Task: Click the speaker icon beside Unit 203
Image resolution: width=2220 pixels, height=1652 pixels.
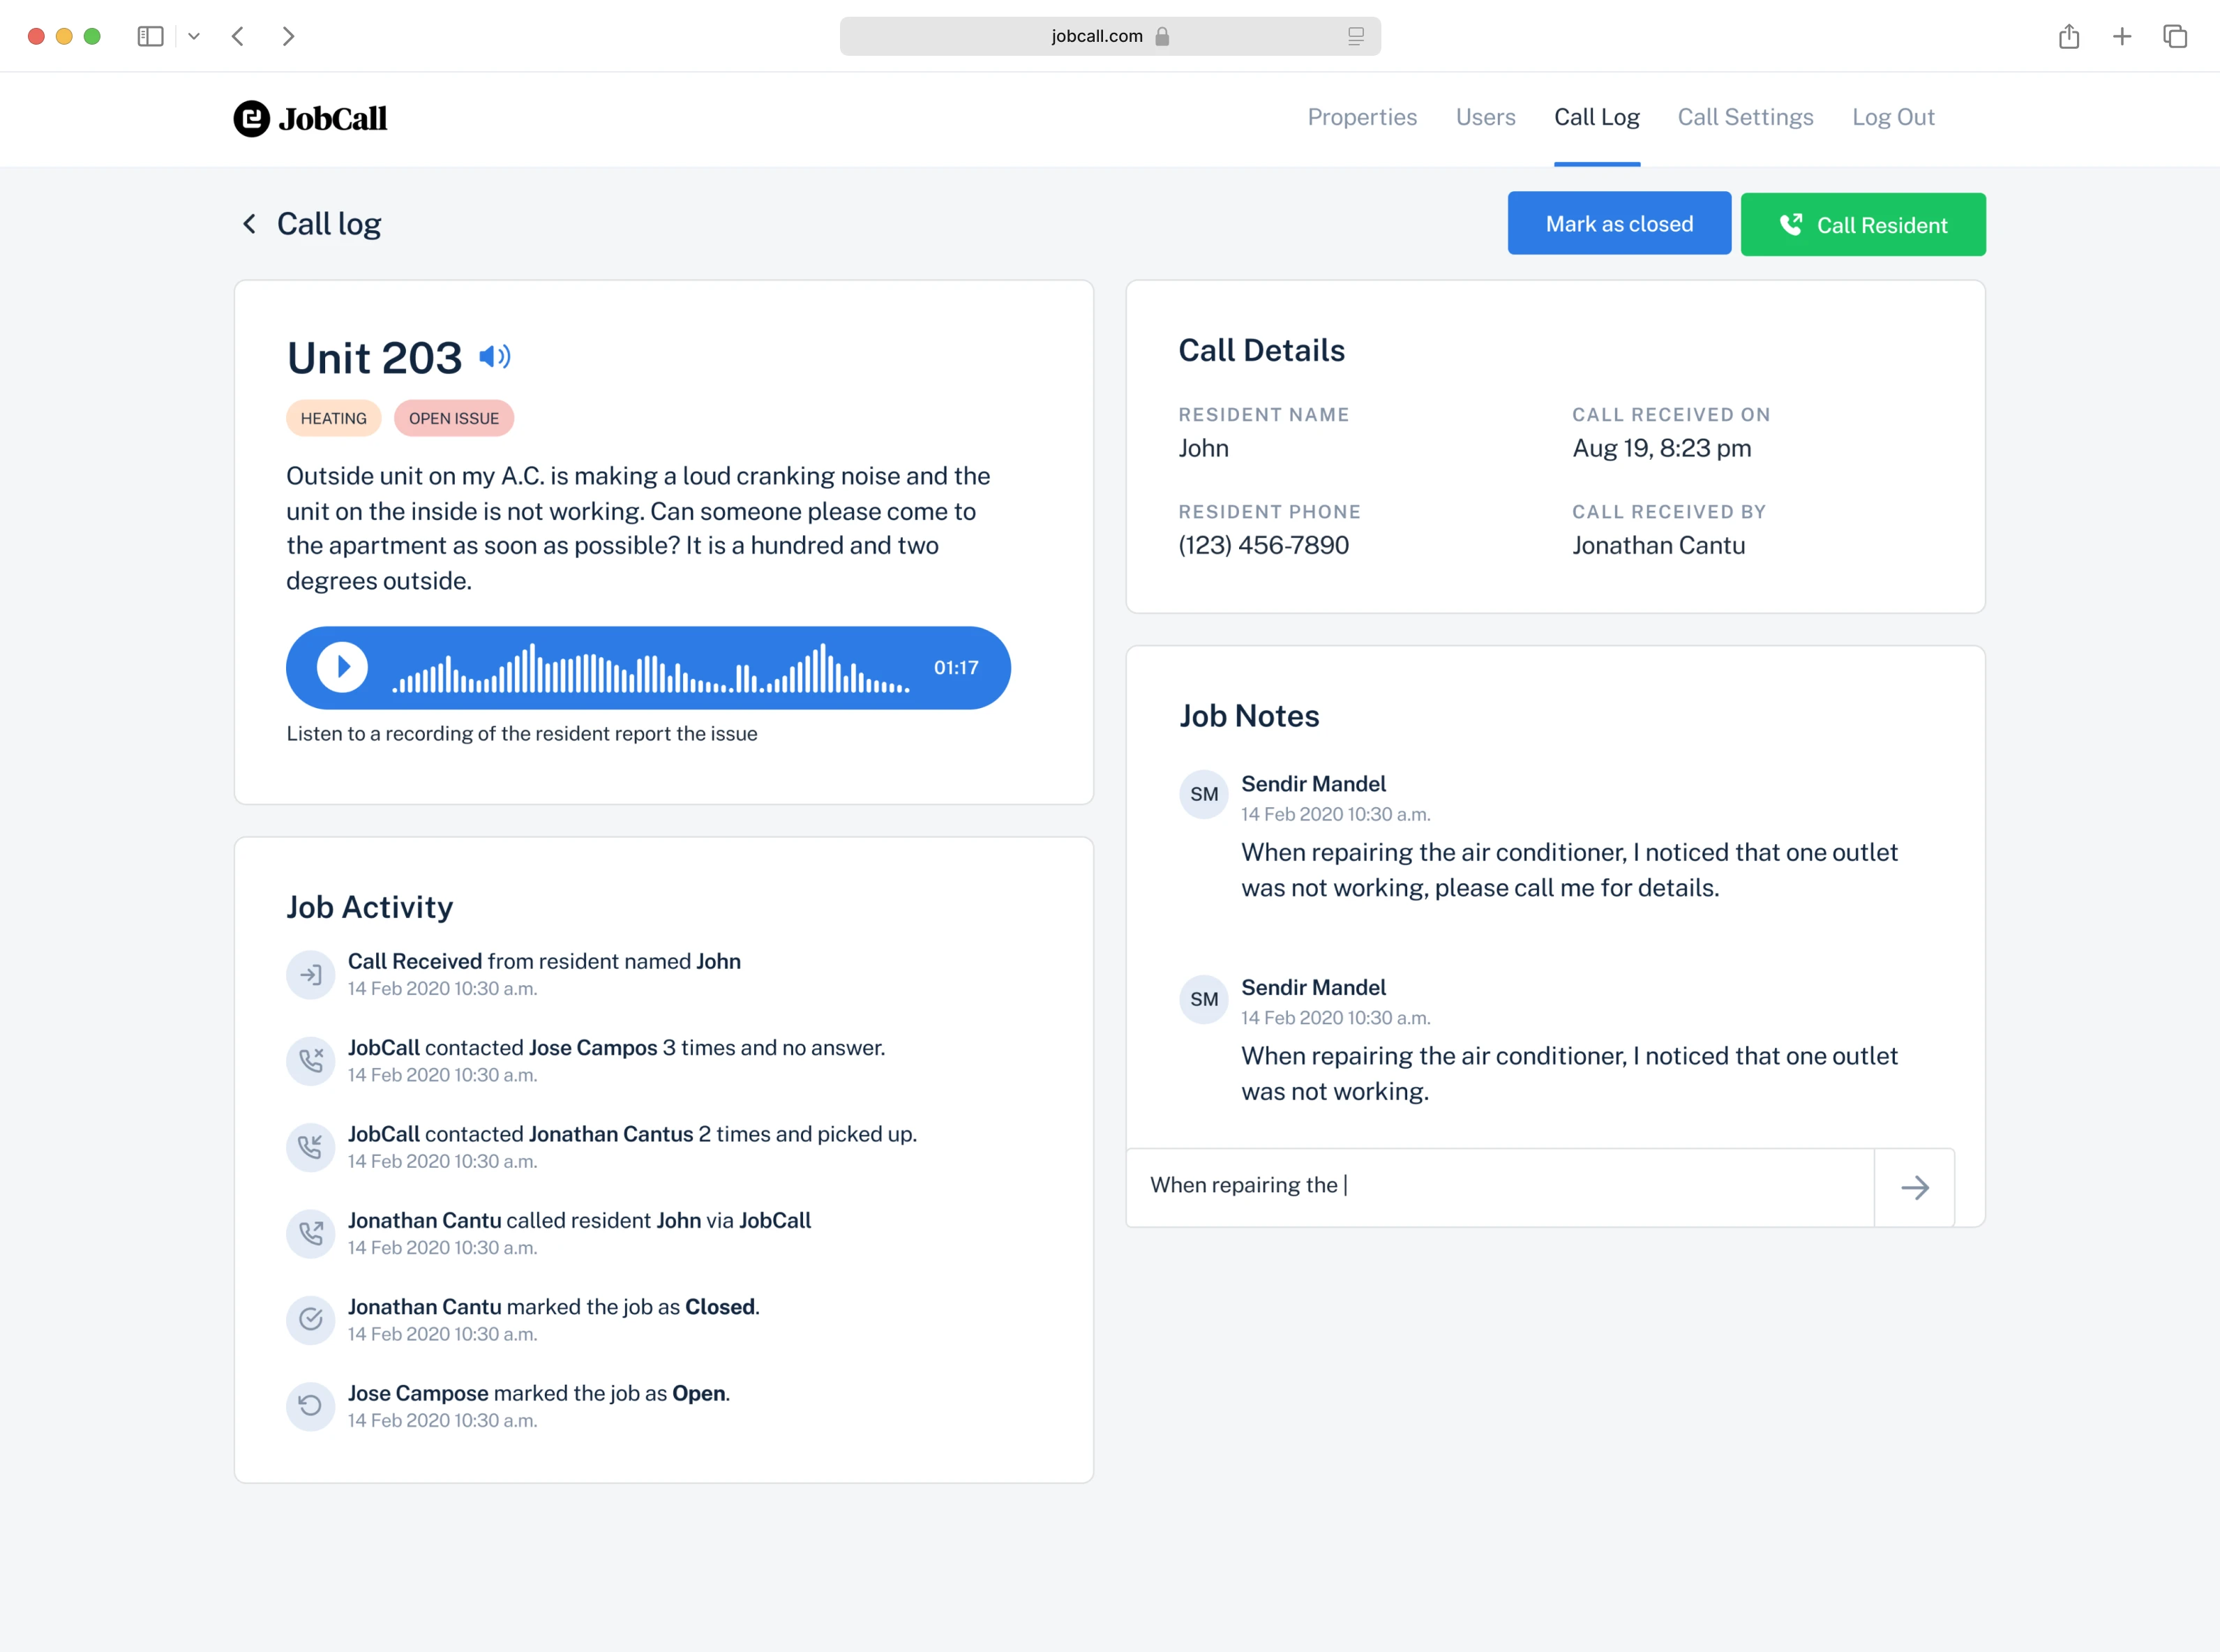Action: coord(495,357)
